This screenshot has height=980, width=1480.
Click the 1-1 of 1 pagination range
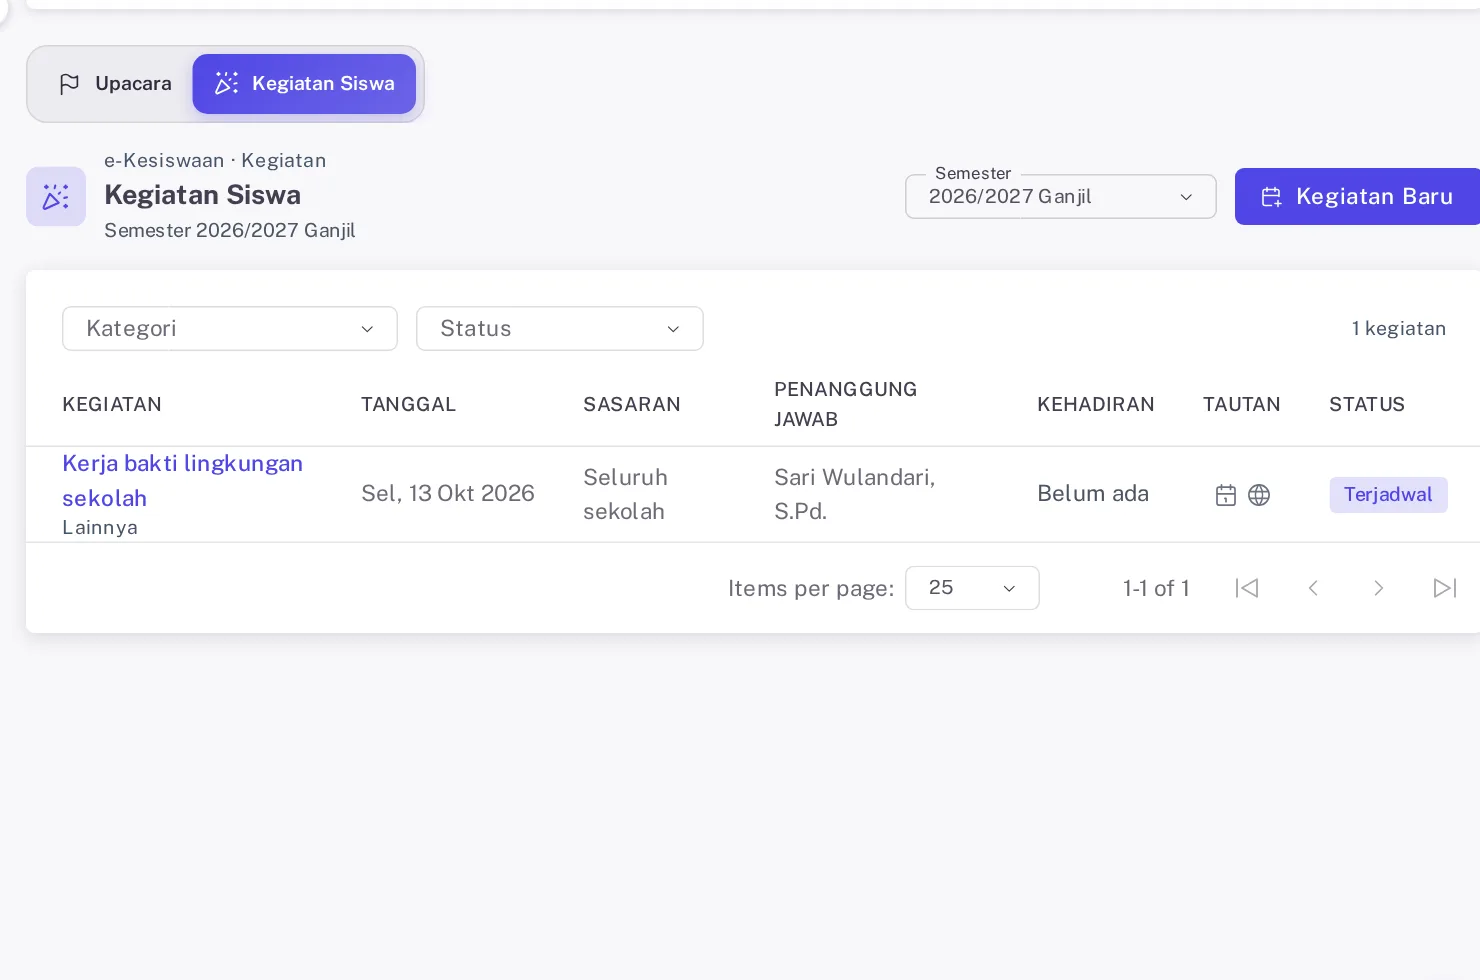1156,588
